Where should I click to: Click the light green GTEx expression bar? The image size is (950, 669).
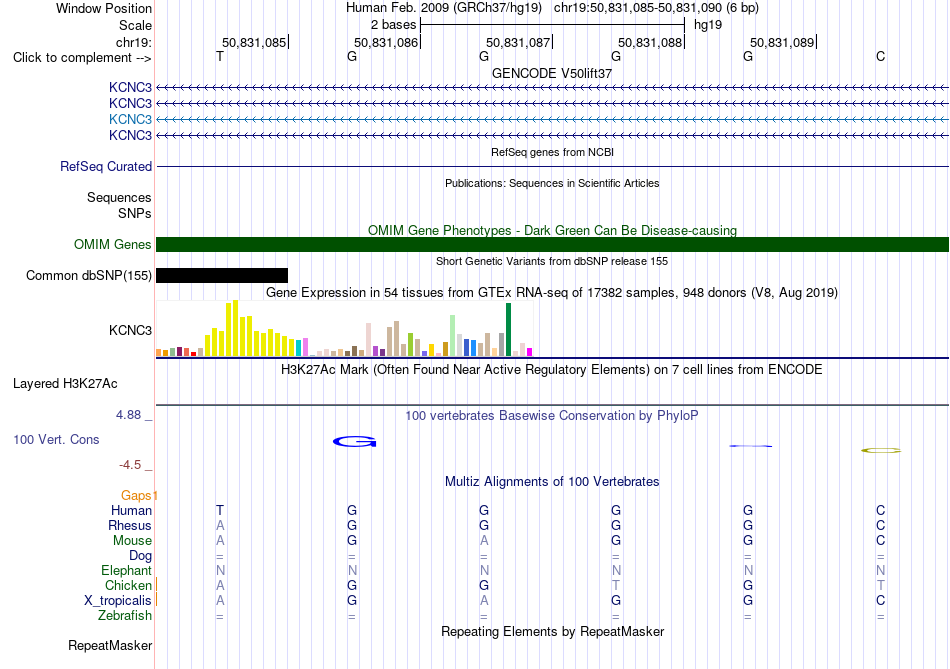click(x=453, y=335)
